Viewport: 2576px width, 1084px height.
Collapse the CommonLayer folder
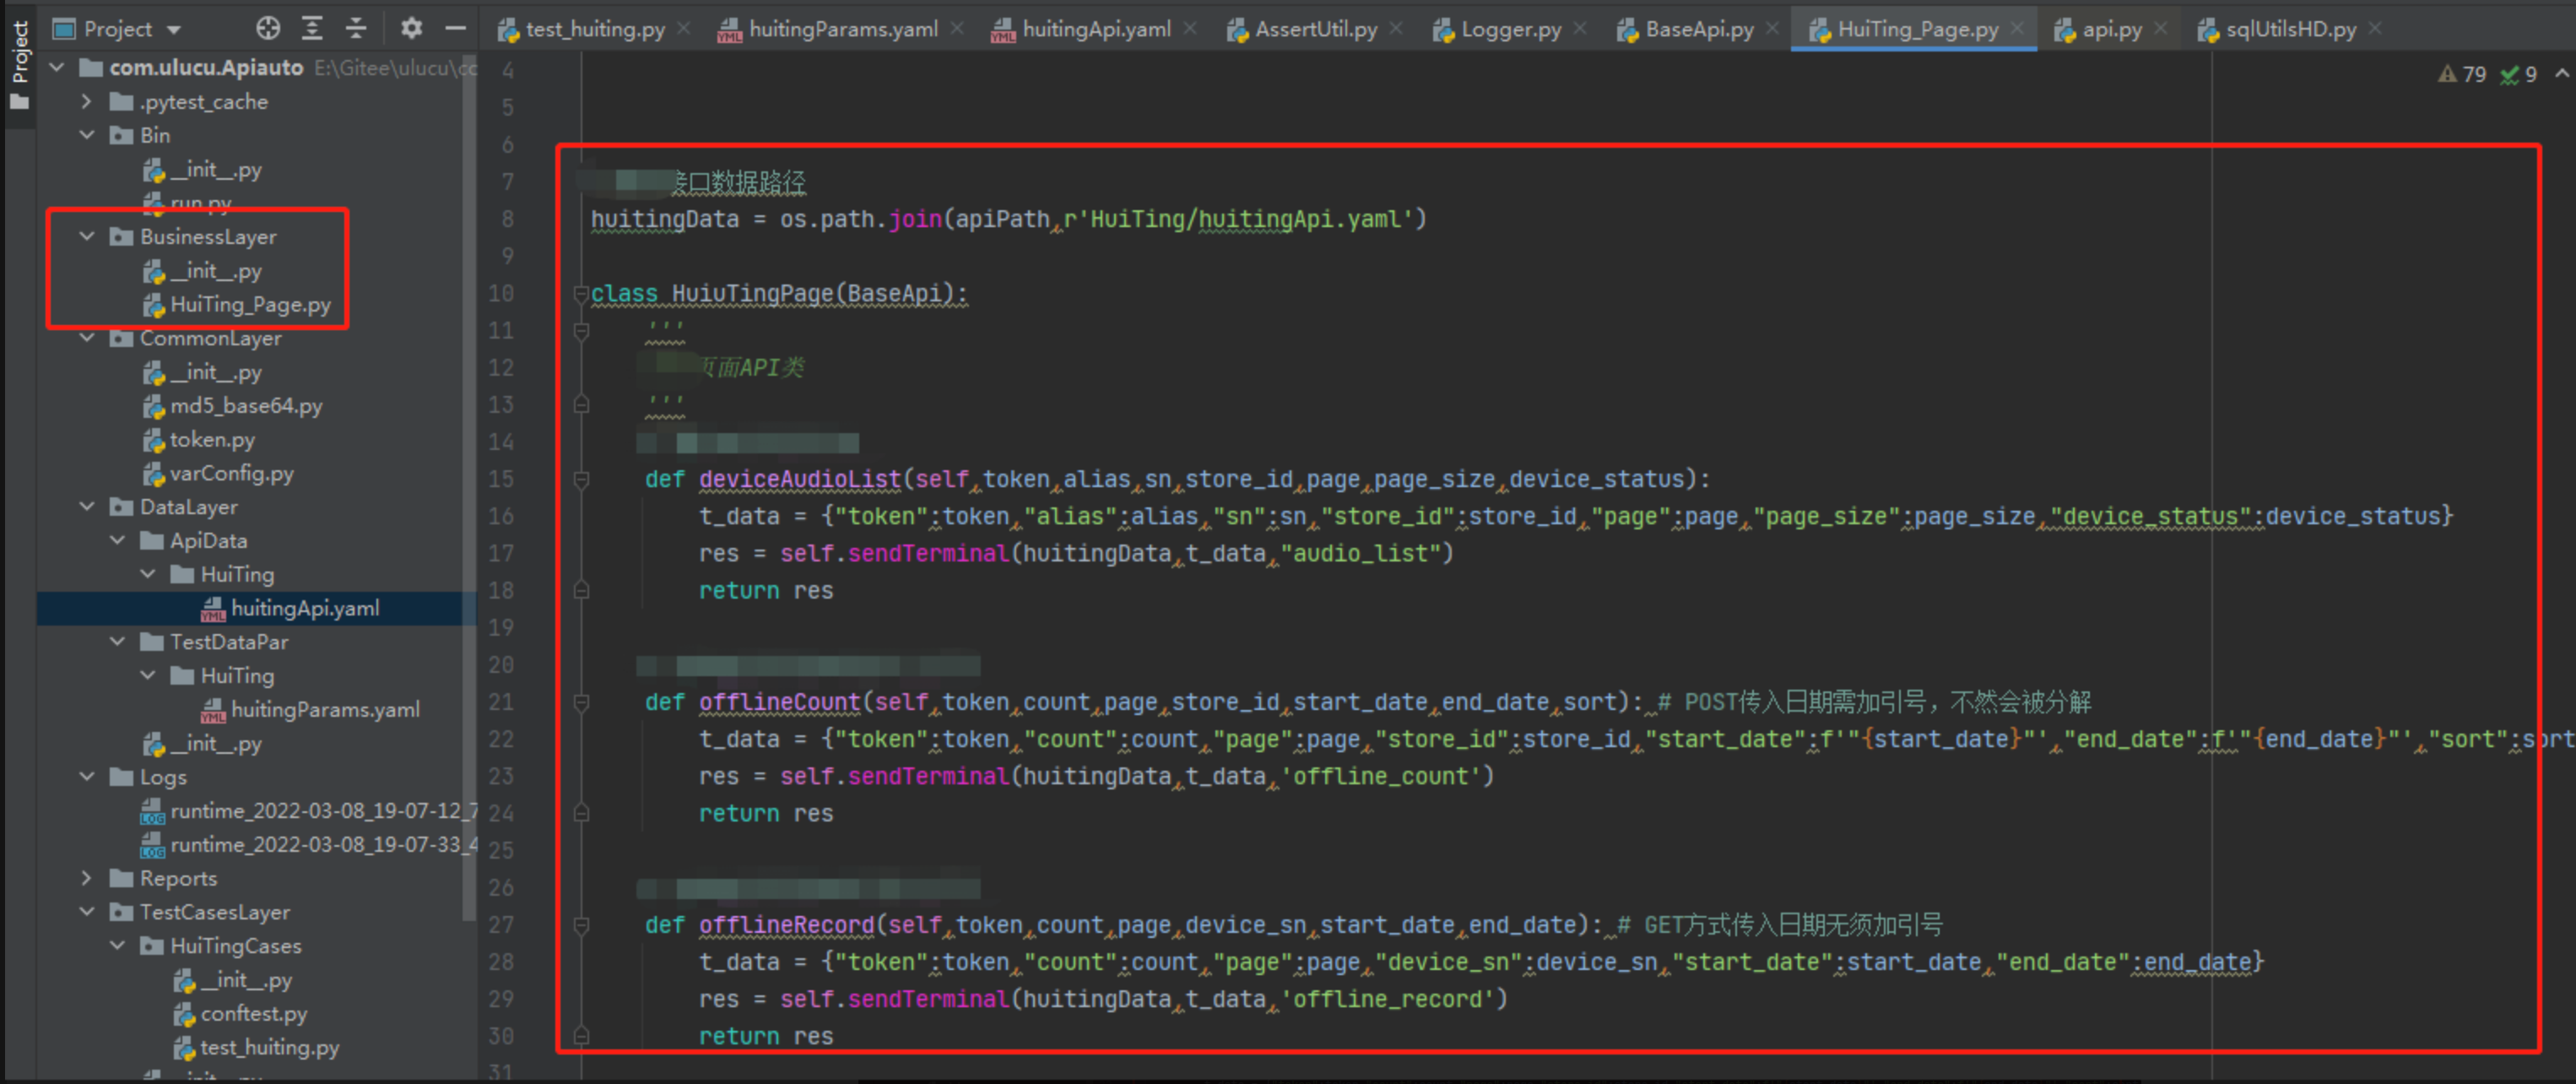click(87, 338)
